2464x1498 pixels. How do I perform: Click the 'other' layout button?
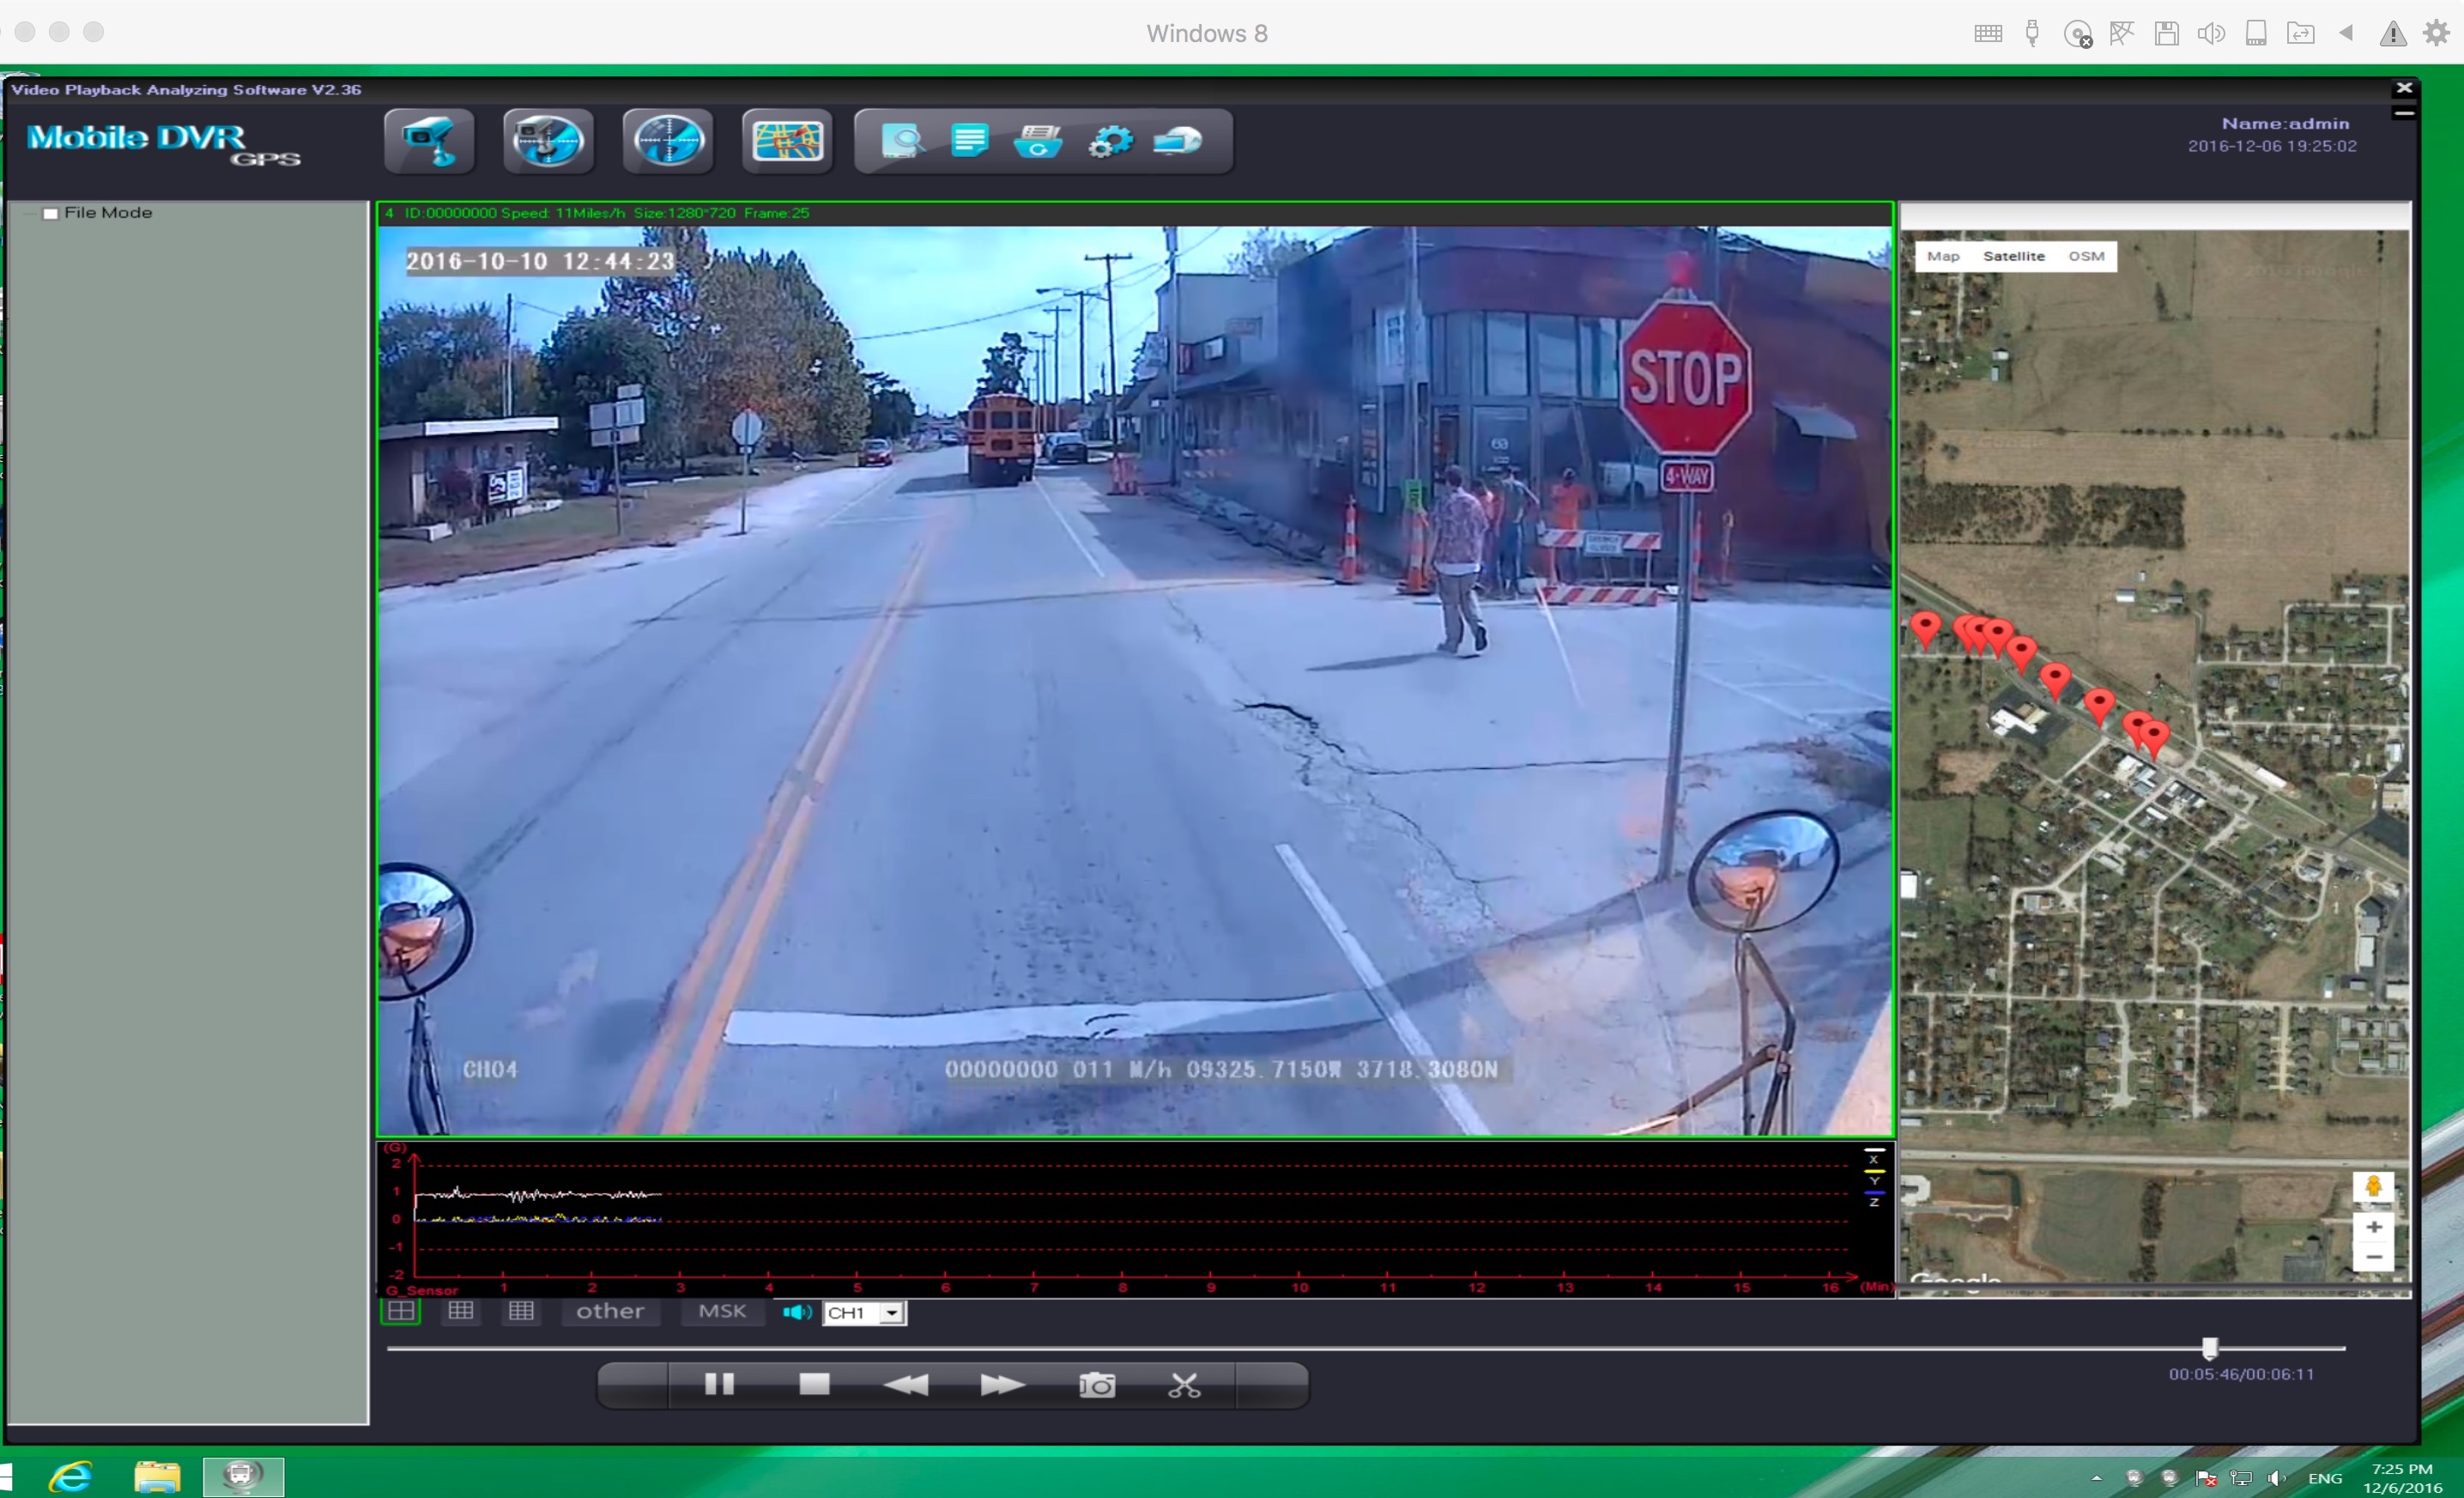coord(610,1311)
